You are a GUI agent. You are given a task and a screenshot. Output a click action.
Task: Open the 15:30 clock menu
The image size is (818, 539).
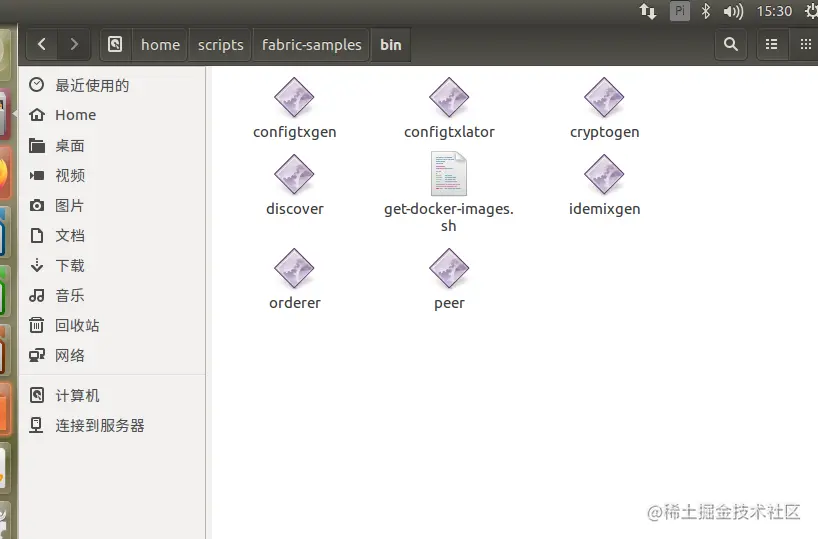(774, 11)
